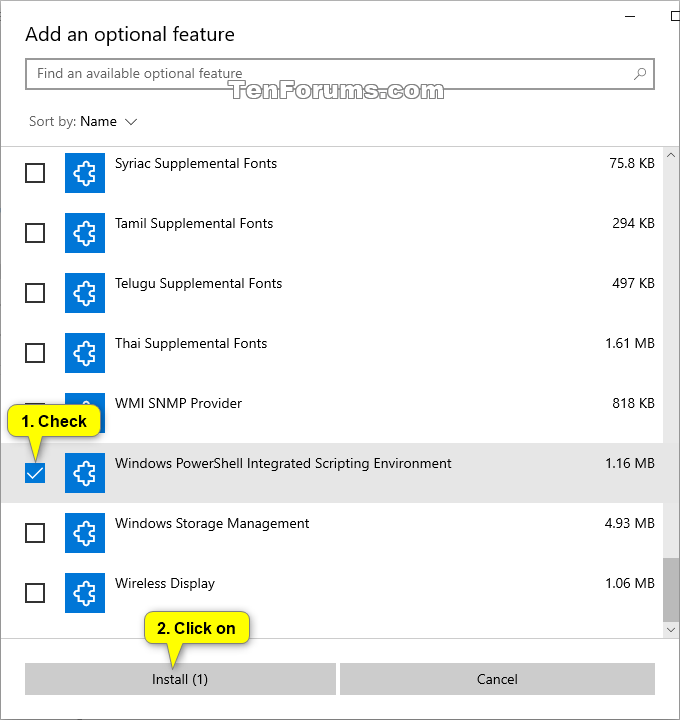The image size is (680, 720).
Task: Click the Tamil Supplemental Fonts puzzle icon
Action: coord(85,233)
